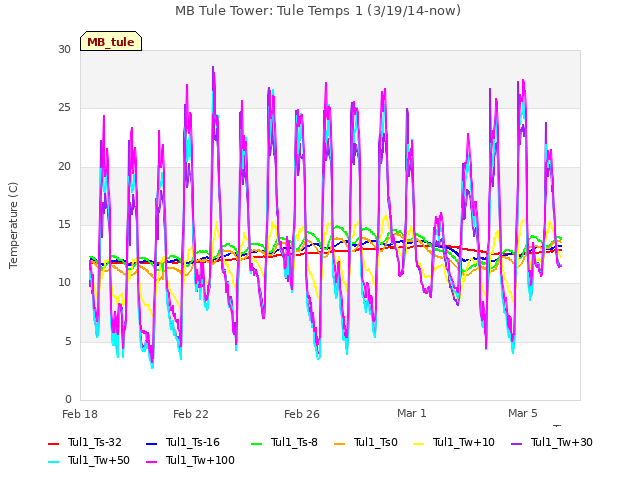
Task: Click the cyan Tul1_Tw+50 legend color marker
Action: coord(54,462)
